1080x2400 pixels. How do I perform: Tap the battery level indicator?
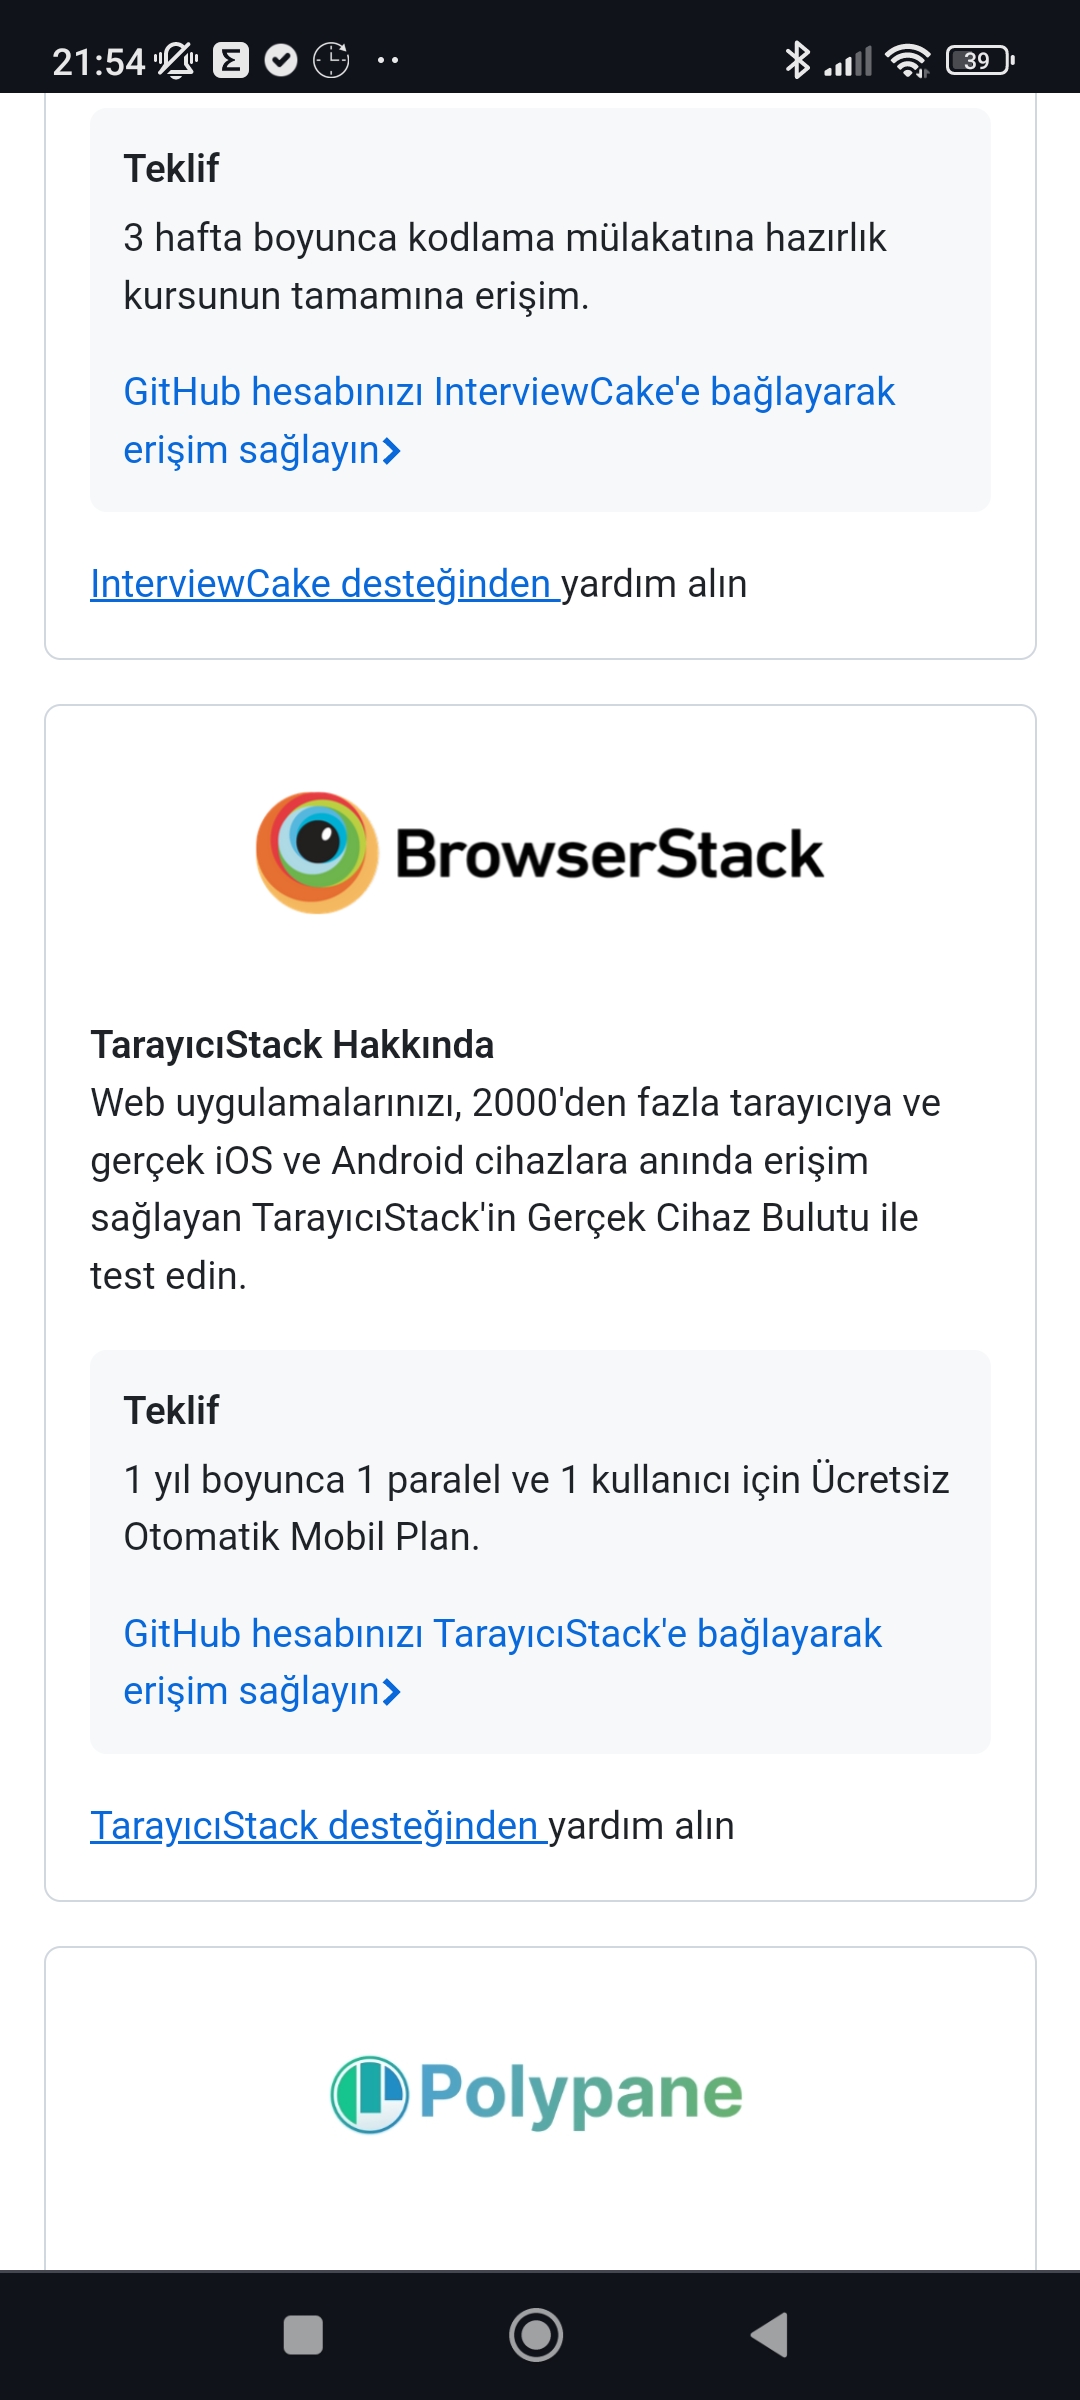point(980,61)
